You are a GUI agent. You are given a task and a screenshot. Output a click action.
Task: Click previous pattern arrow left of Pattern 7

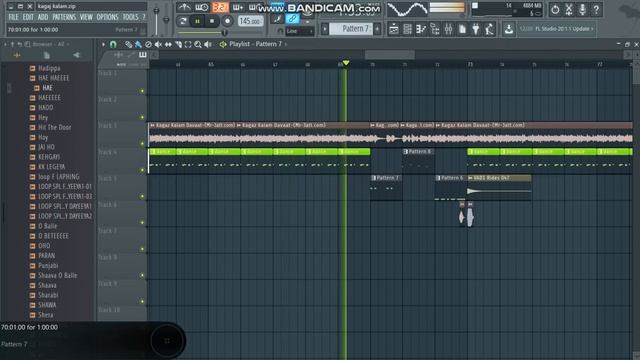click(x=325, y=29)
